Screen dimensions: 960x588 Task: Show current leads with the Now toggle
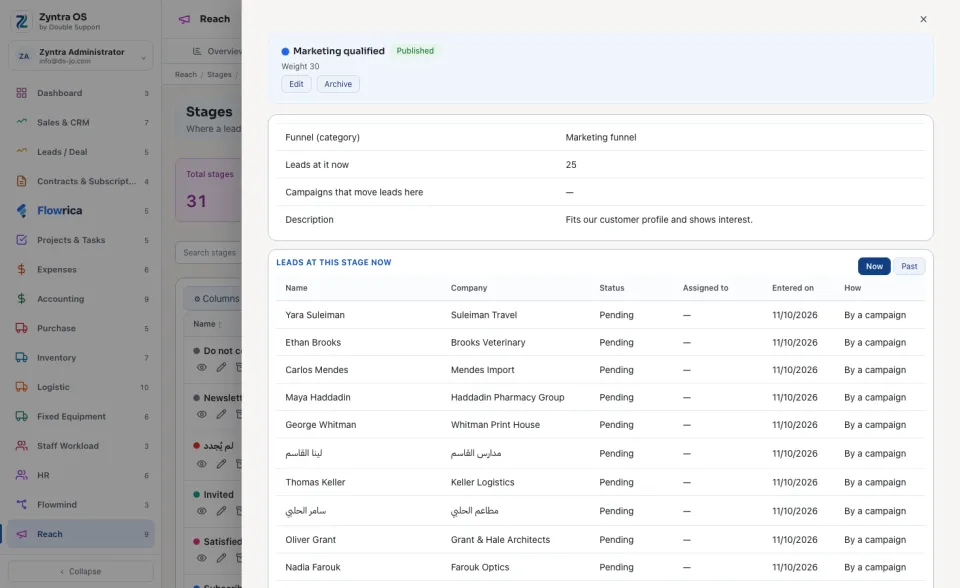click(874, 266)
